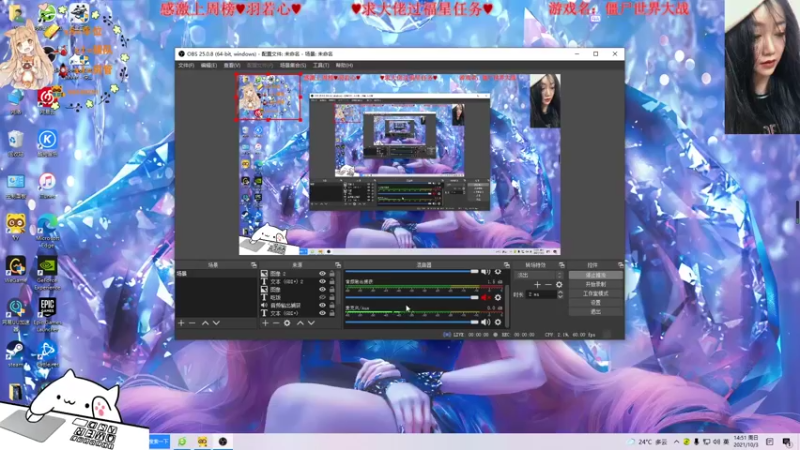This screenshot has height=450, width=800.
Task: Click the 工作室模式 studio mode button
Action: point(595,293)
